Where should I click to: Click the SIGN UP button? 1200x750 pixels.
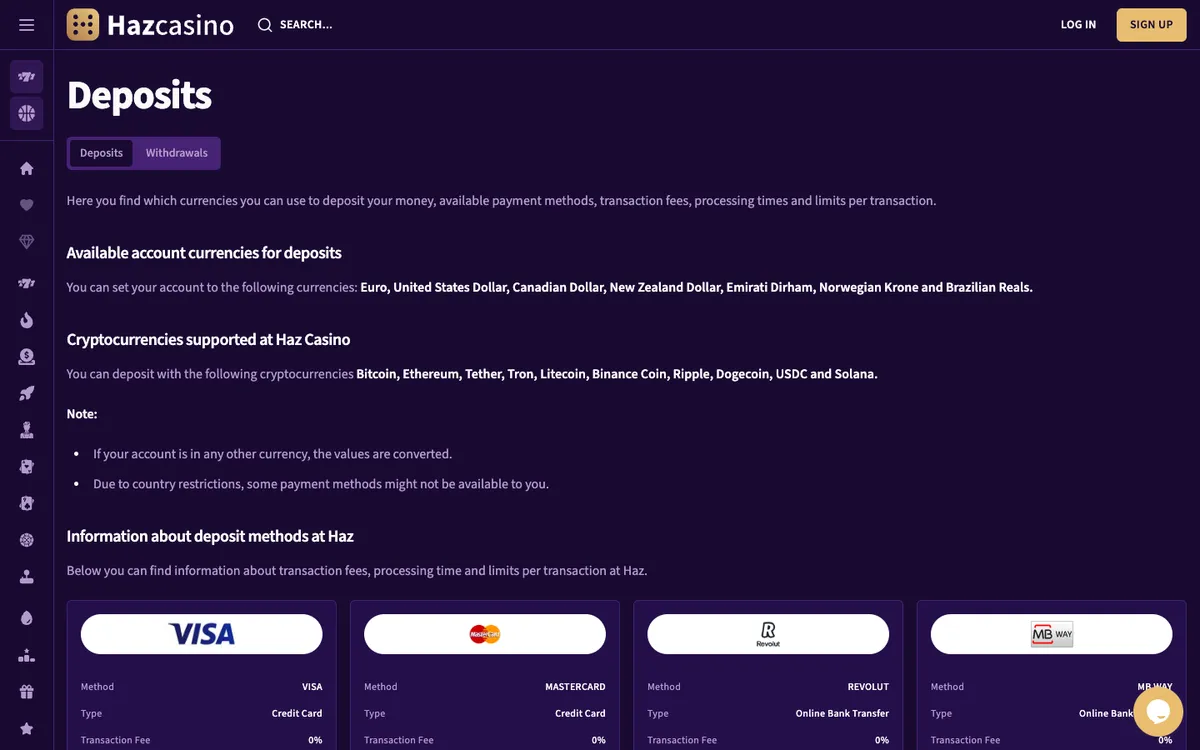point(1151,25)
